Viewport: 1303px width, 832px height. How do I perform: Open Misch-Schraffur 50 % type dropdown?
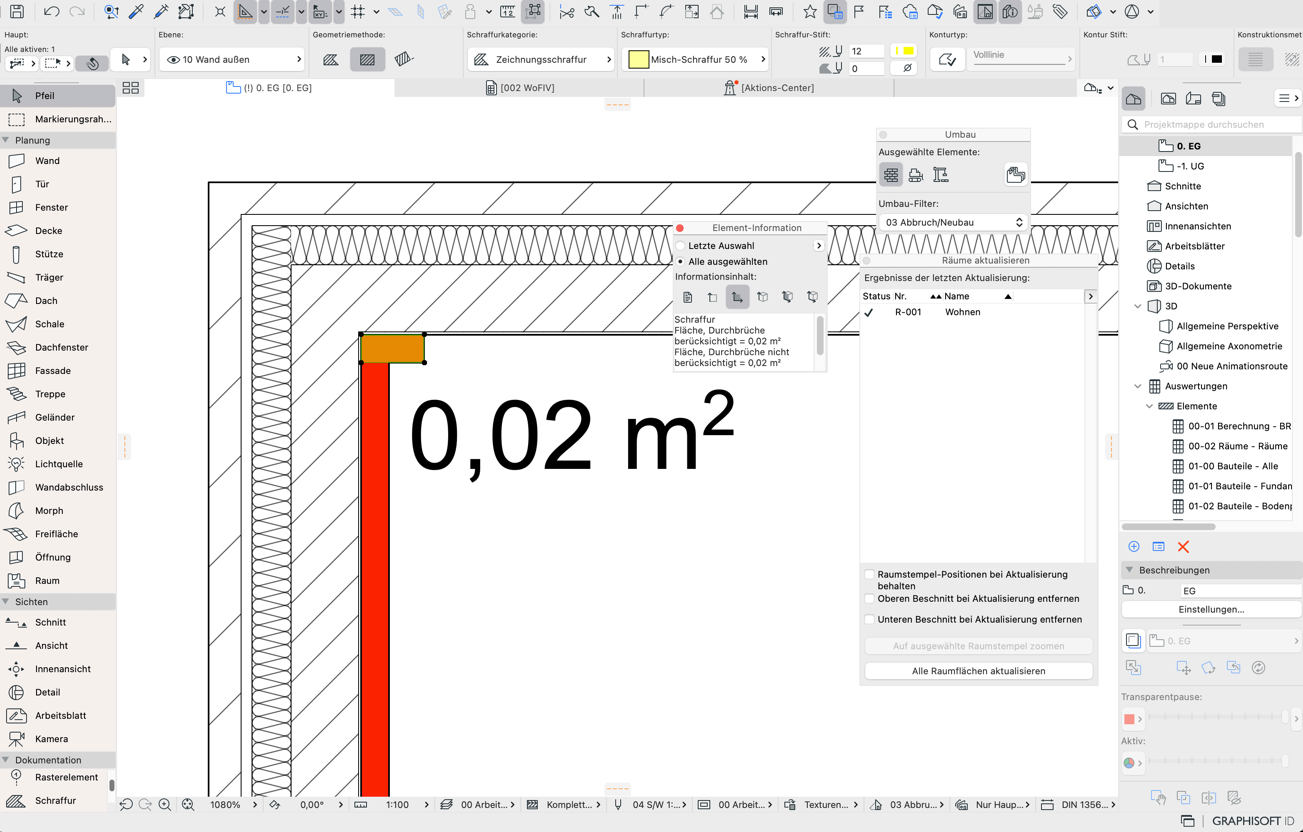click(x=695, y=60)
